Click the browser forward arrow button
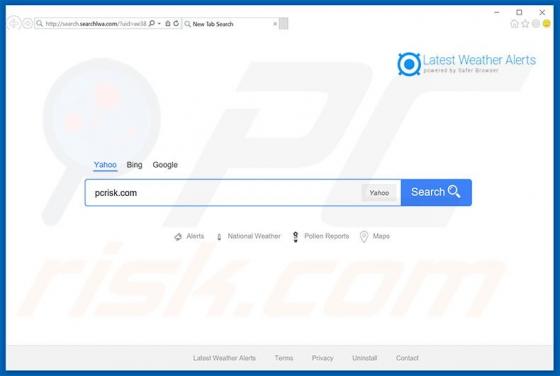The height and width of the screenshot is (376, 560). (28, 24)
